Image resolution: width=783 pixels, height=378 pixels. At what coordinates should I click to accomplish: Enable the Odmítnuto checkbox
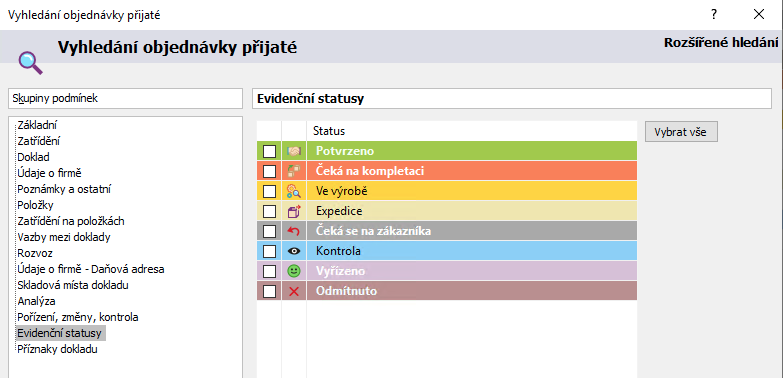[x=269, y=291]
